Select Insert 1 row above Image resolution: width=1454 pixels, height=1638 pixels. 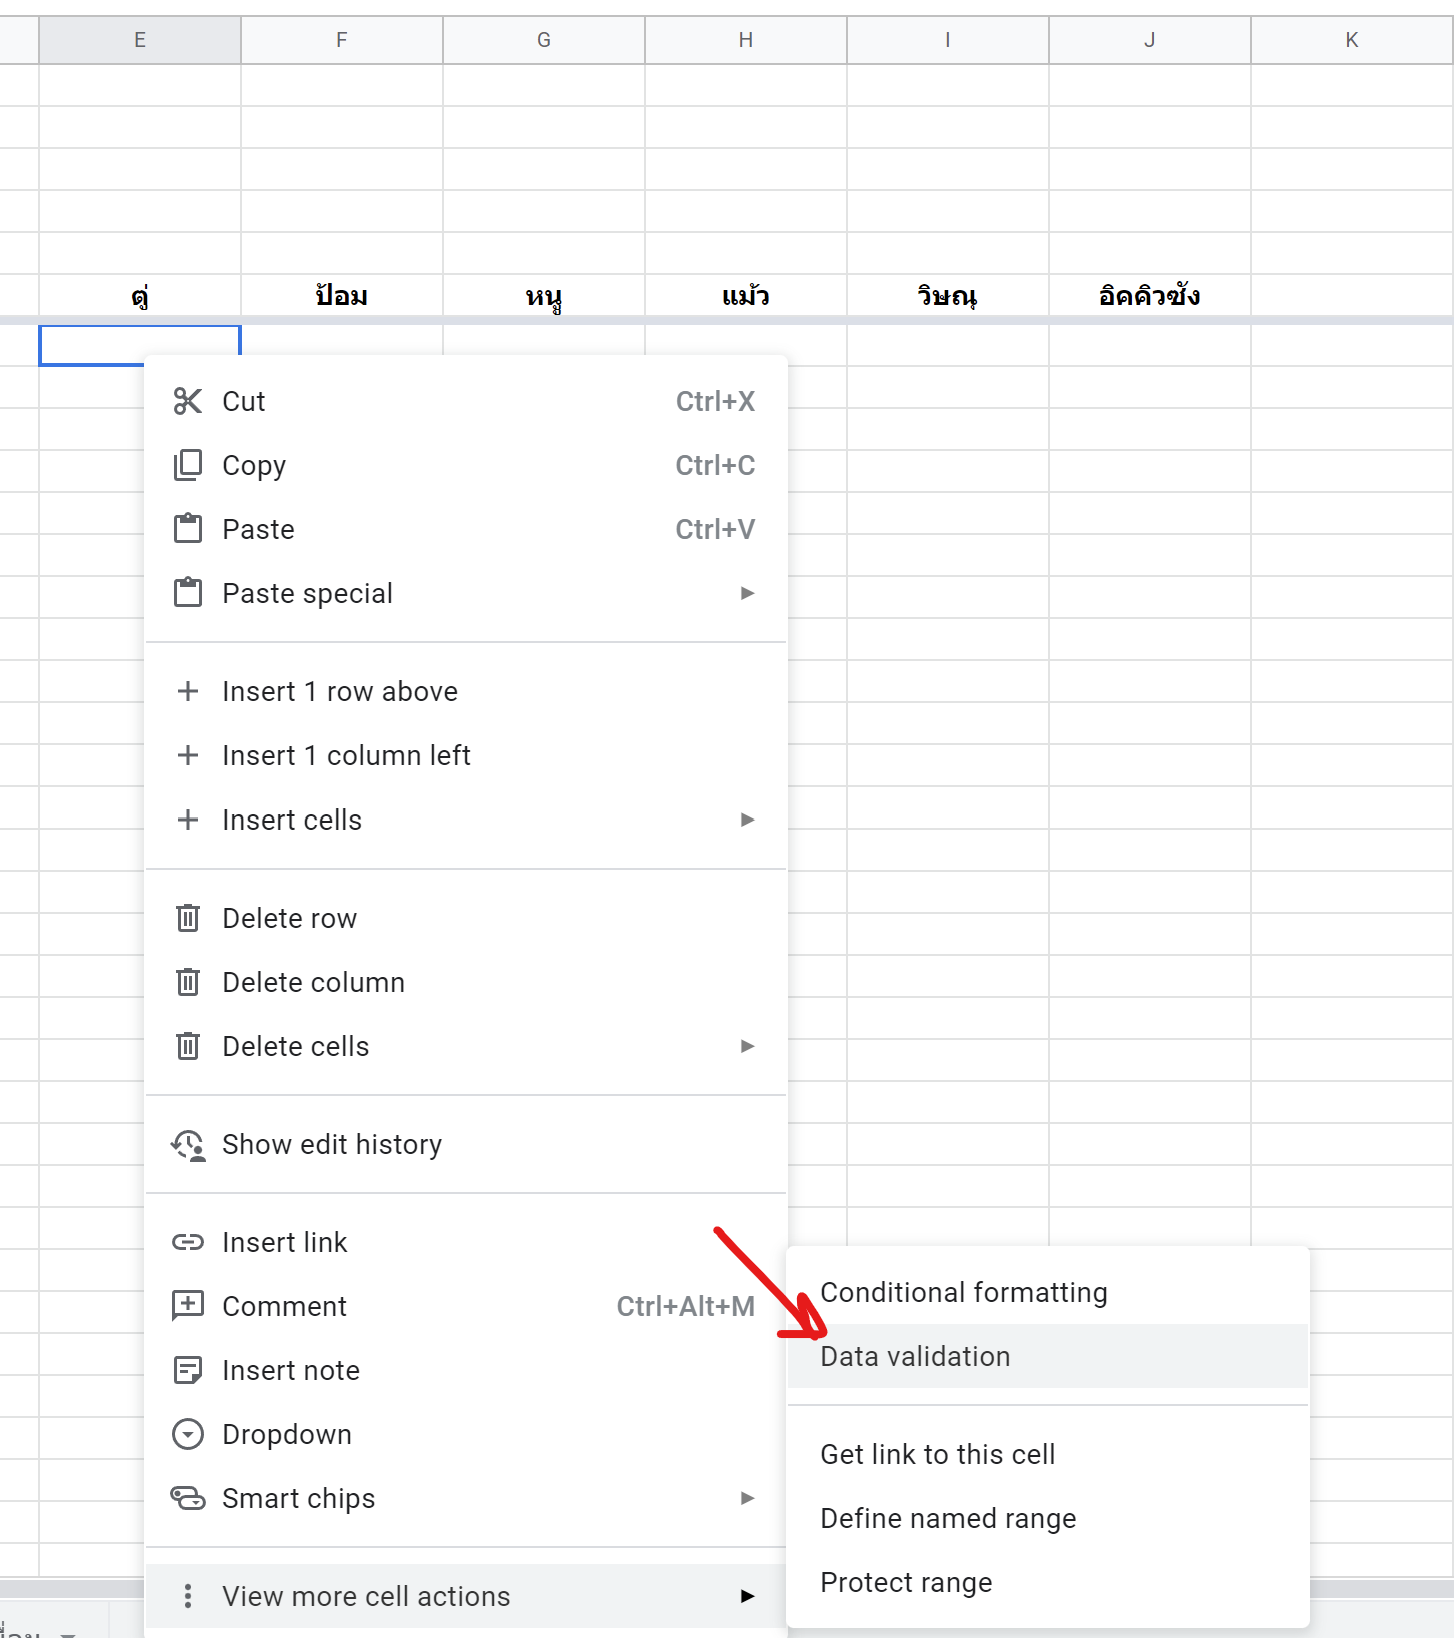466,691
